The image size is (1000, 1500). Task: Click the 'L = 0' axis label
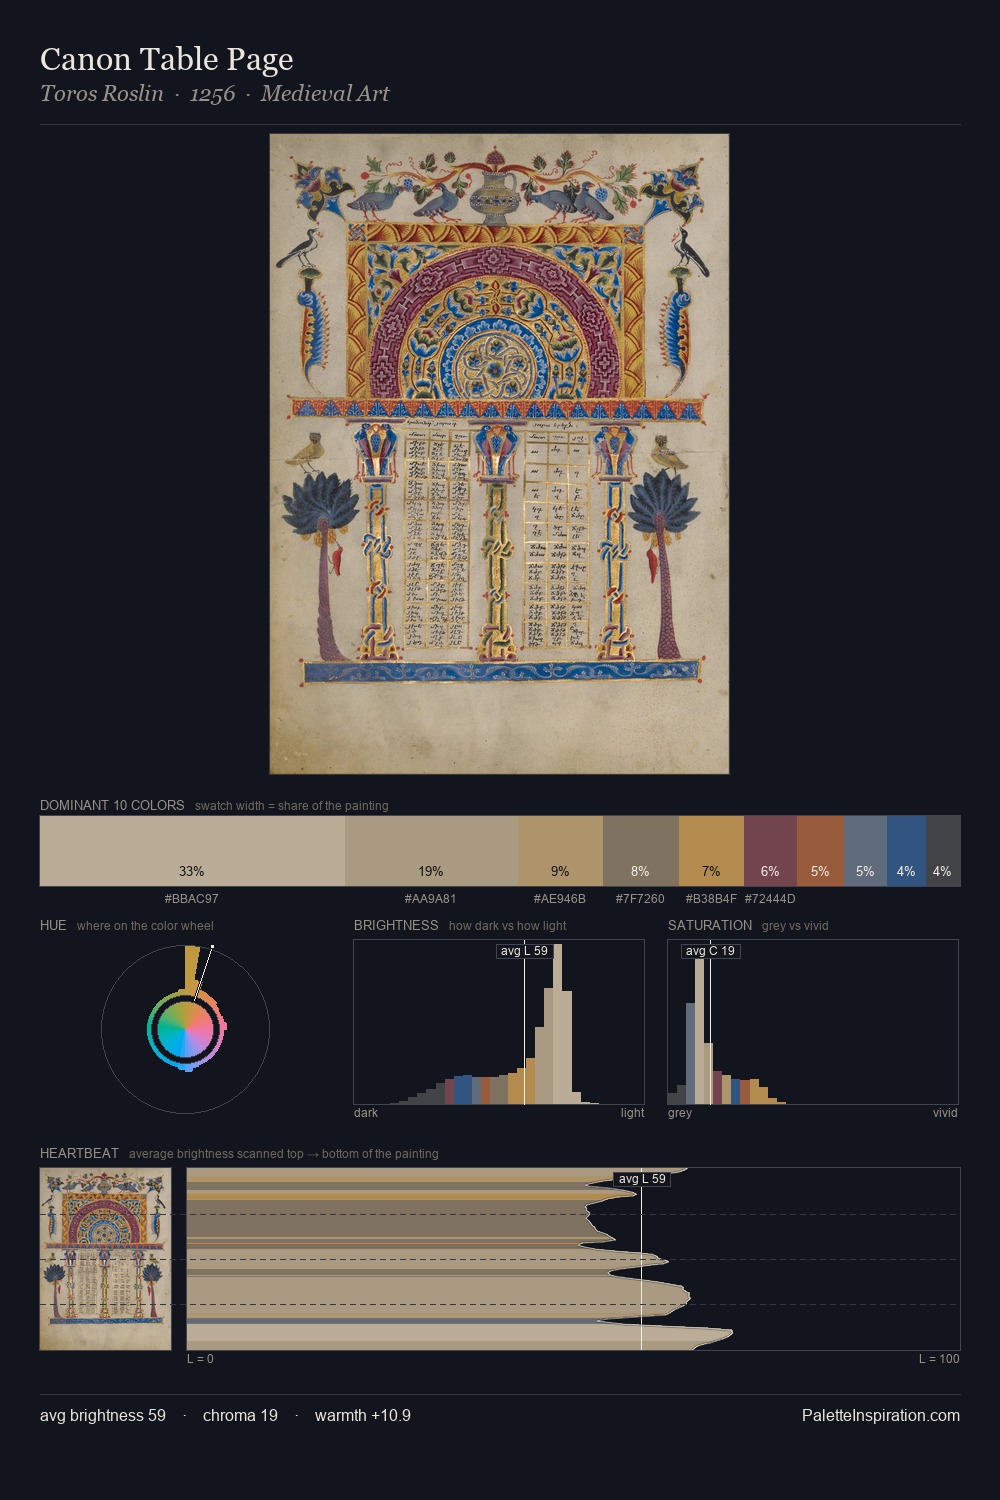(x=200, y=1359)
